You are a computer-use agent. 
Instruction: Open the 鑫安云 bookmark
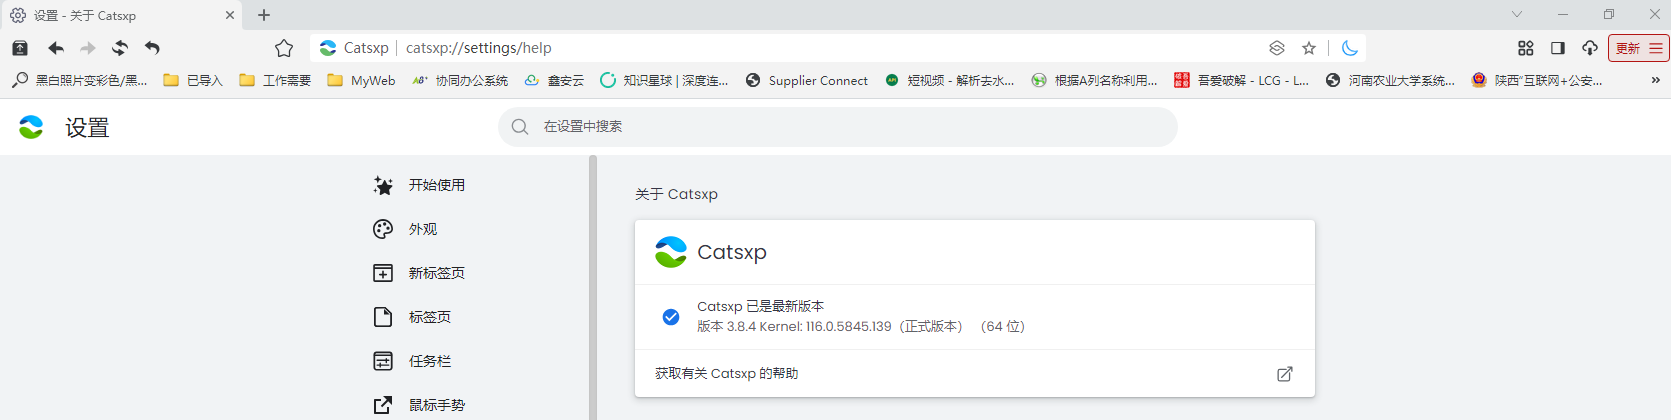[554, 80]
